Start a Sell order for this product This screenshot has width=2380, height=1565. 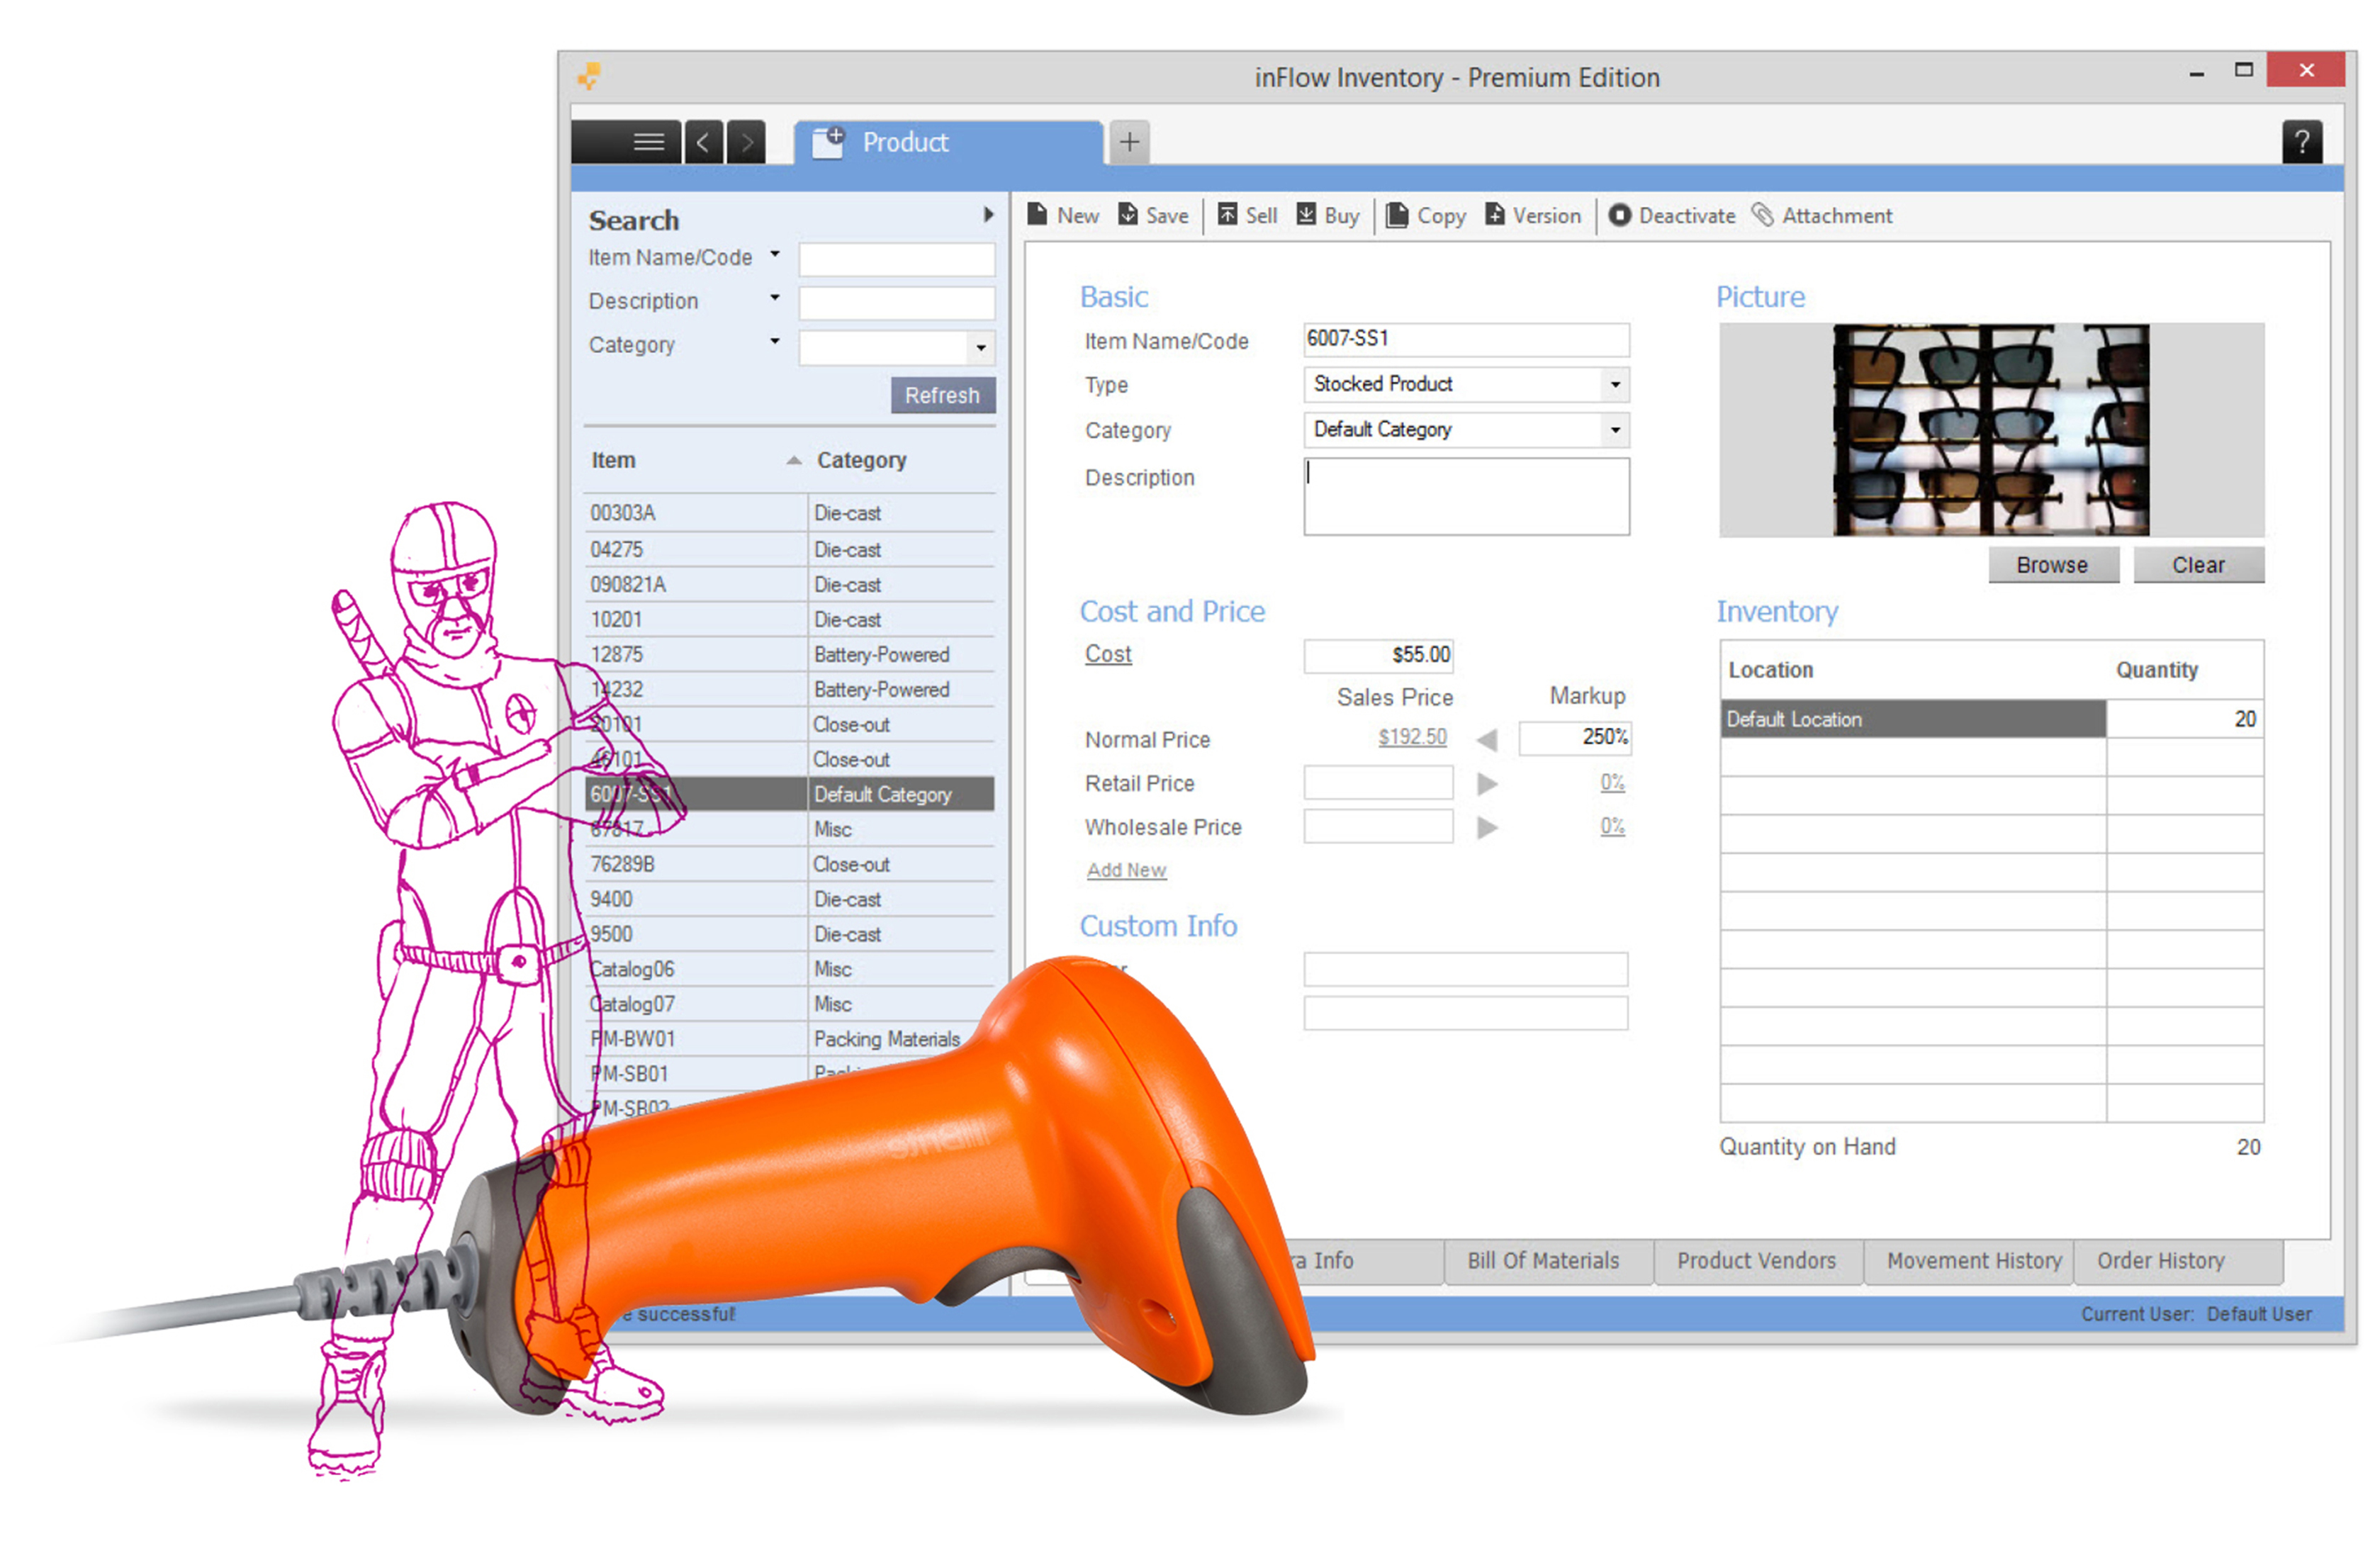coord(1246,215)
